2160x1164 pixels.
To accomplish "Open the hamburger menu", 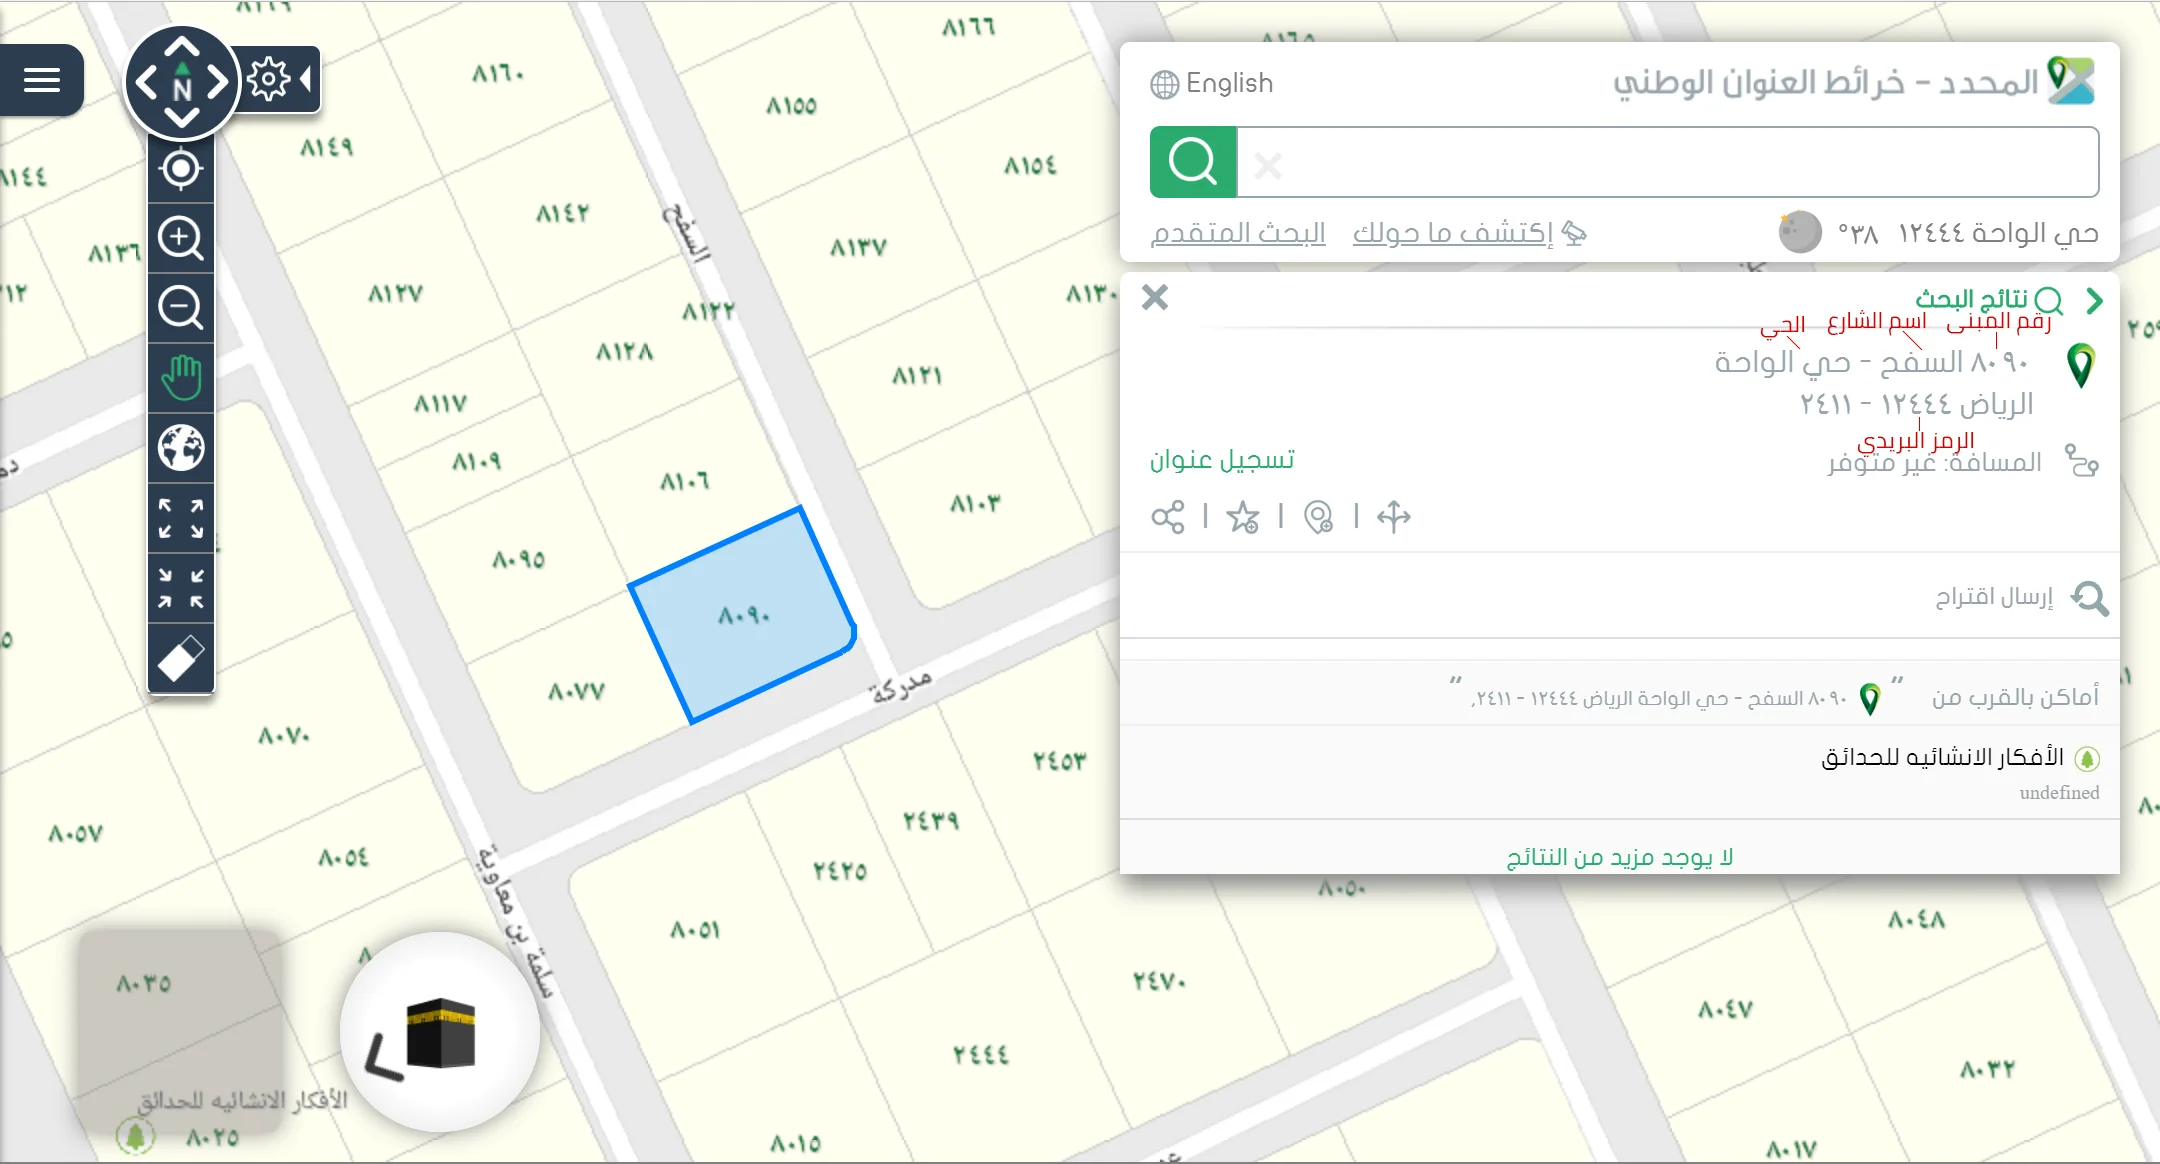I will 41,80.
